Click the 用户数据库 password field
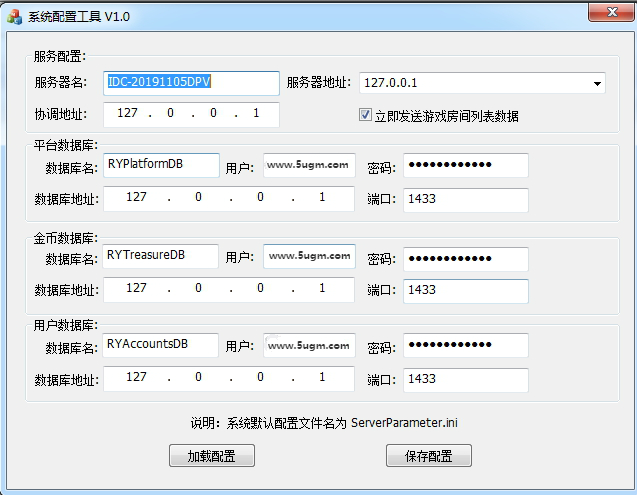Screen dimensions: 637x495 point(465,346)
